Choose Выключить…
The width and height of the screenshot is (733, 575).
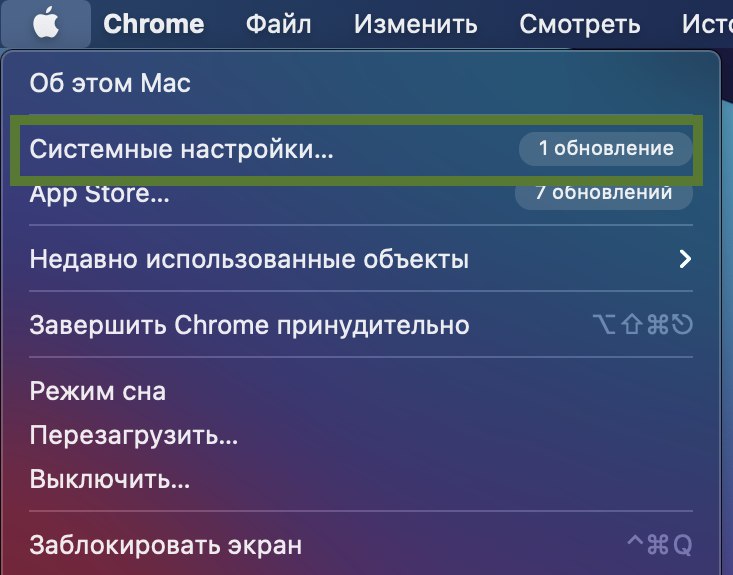coord(360,479)
